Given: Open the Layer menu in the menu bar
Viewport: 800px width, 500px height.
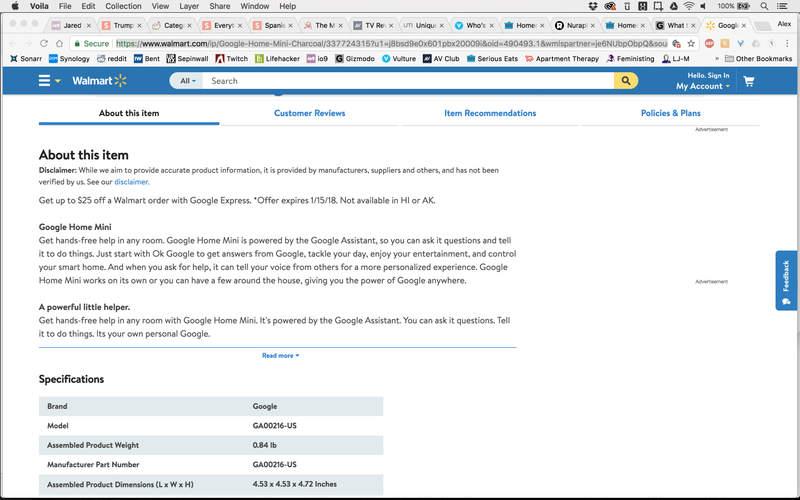Looking at the screenshot, I should 189,6.
